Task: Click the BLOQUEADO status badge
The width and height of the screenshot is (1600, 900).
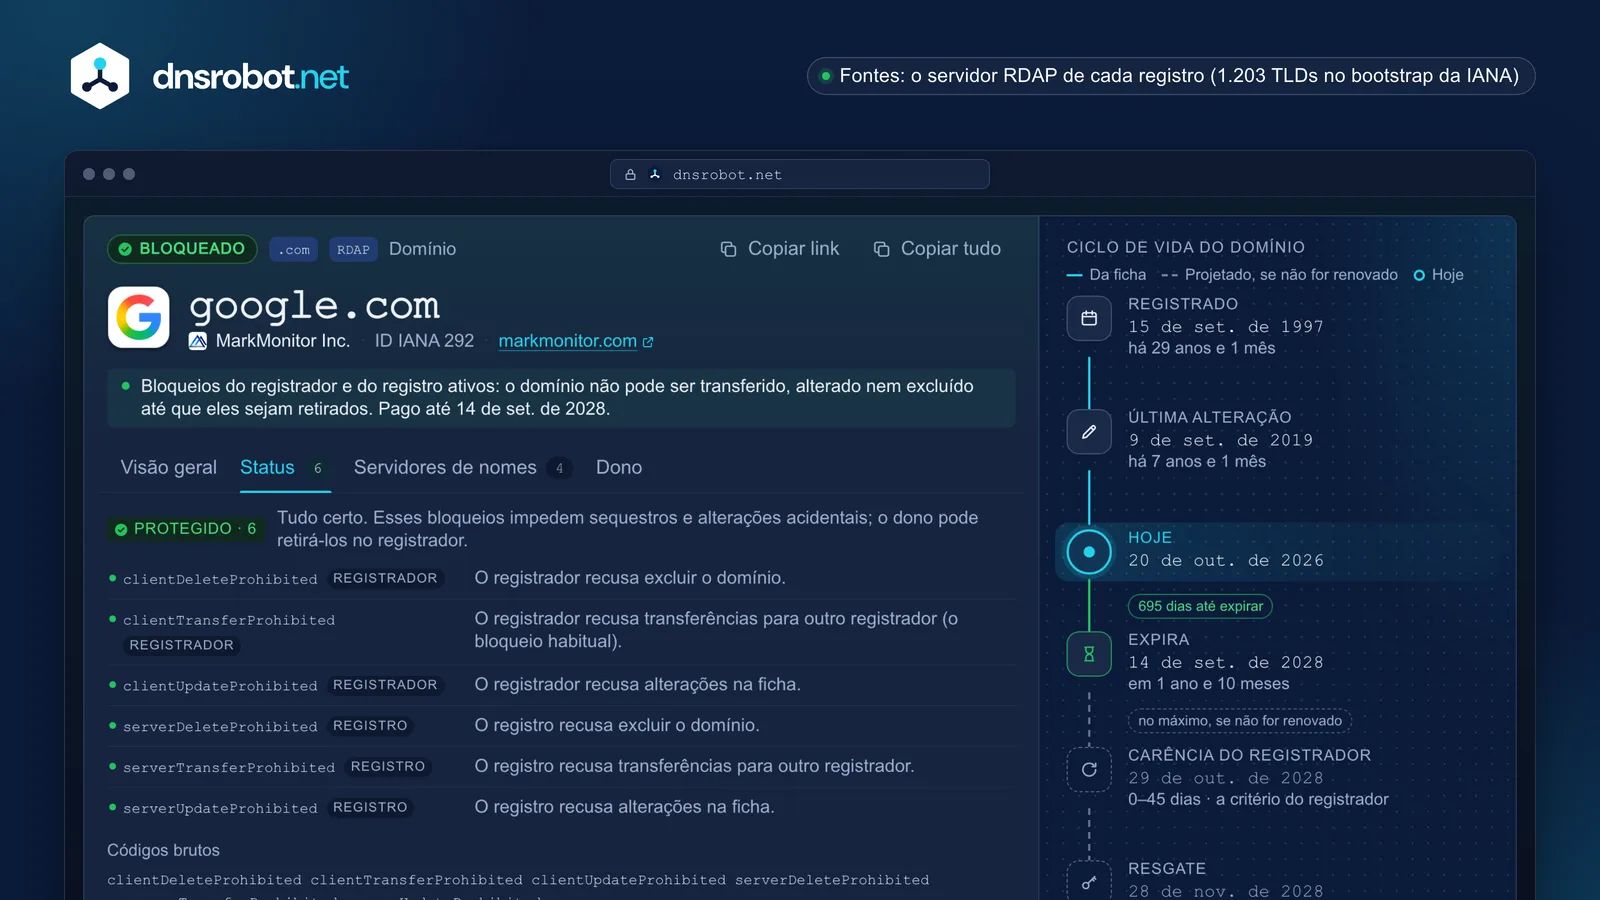Action: tap(182, 249)
